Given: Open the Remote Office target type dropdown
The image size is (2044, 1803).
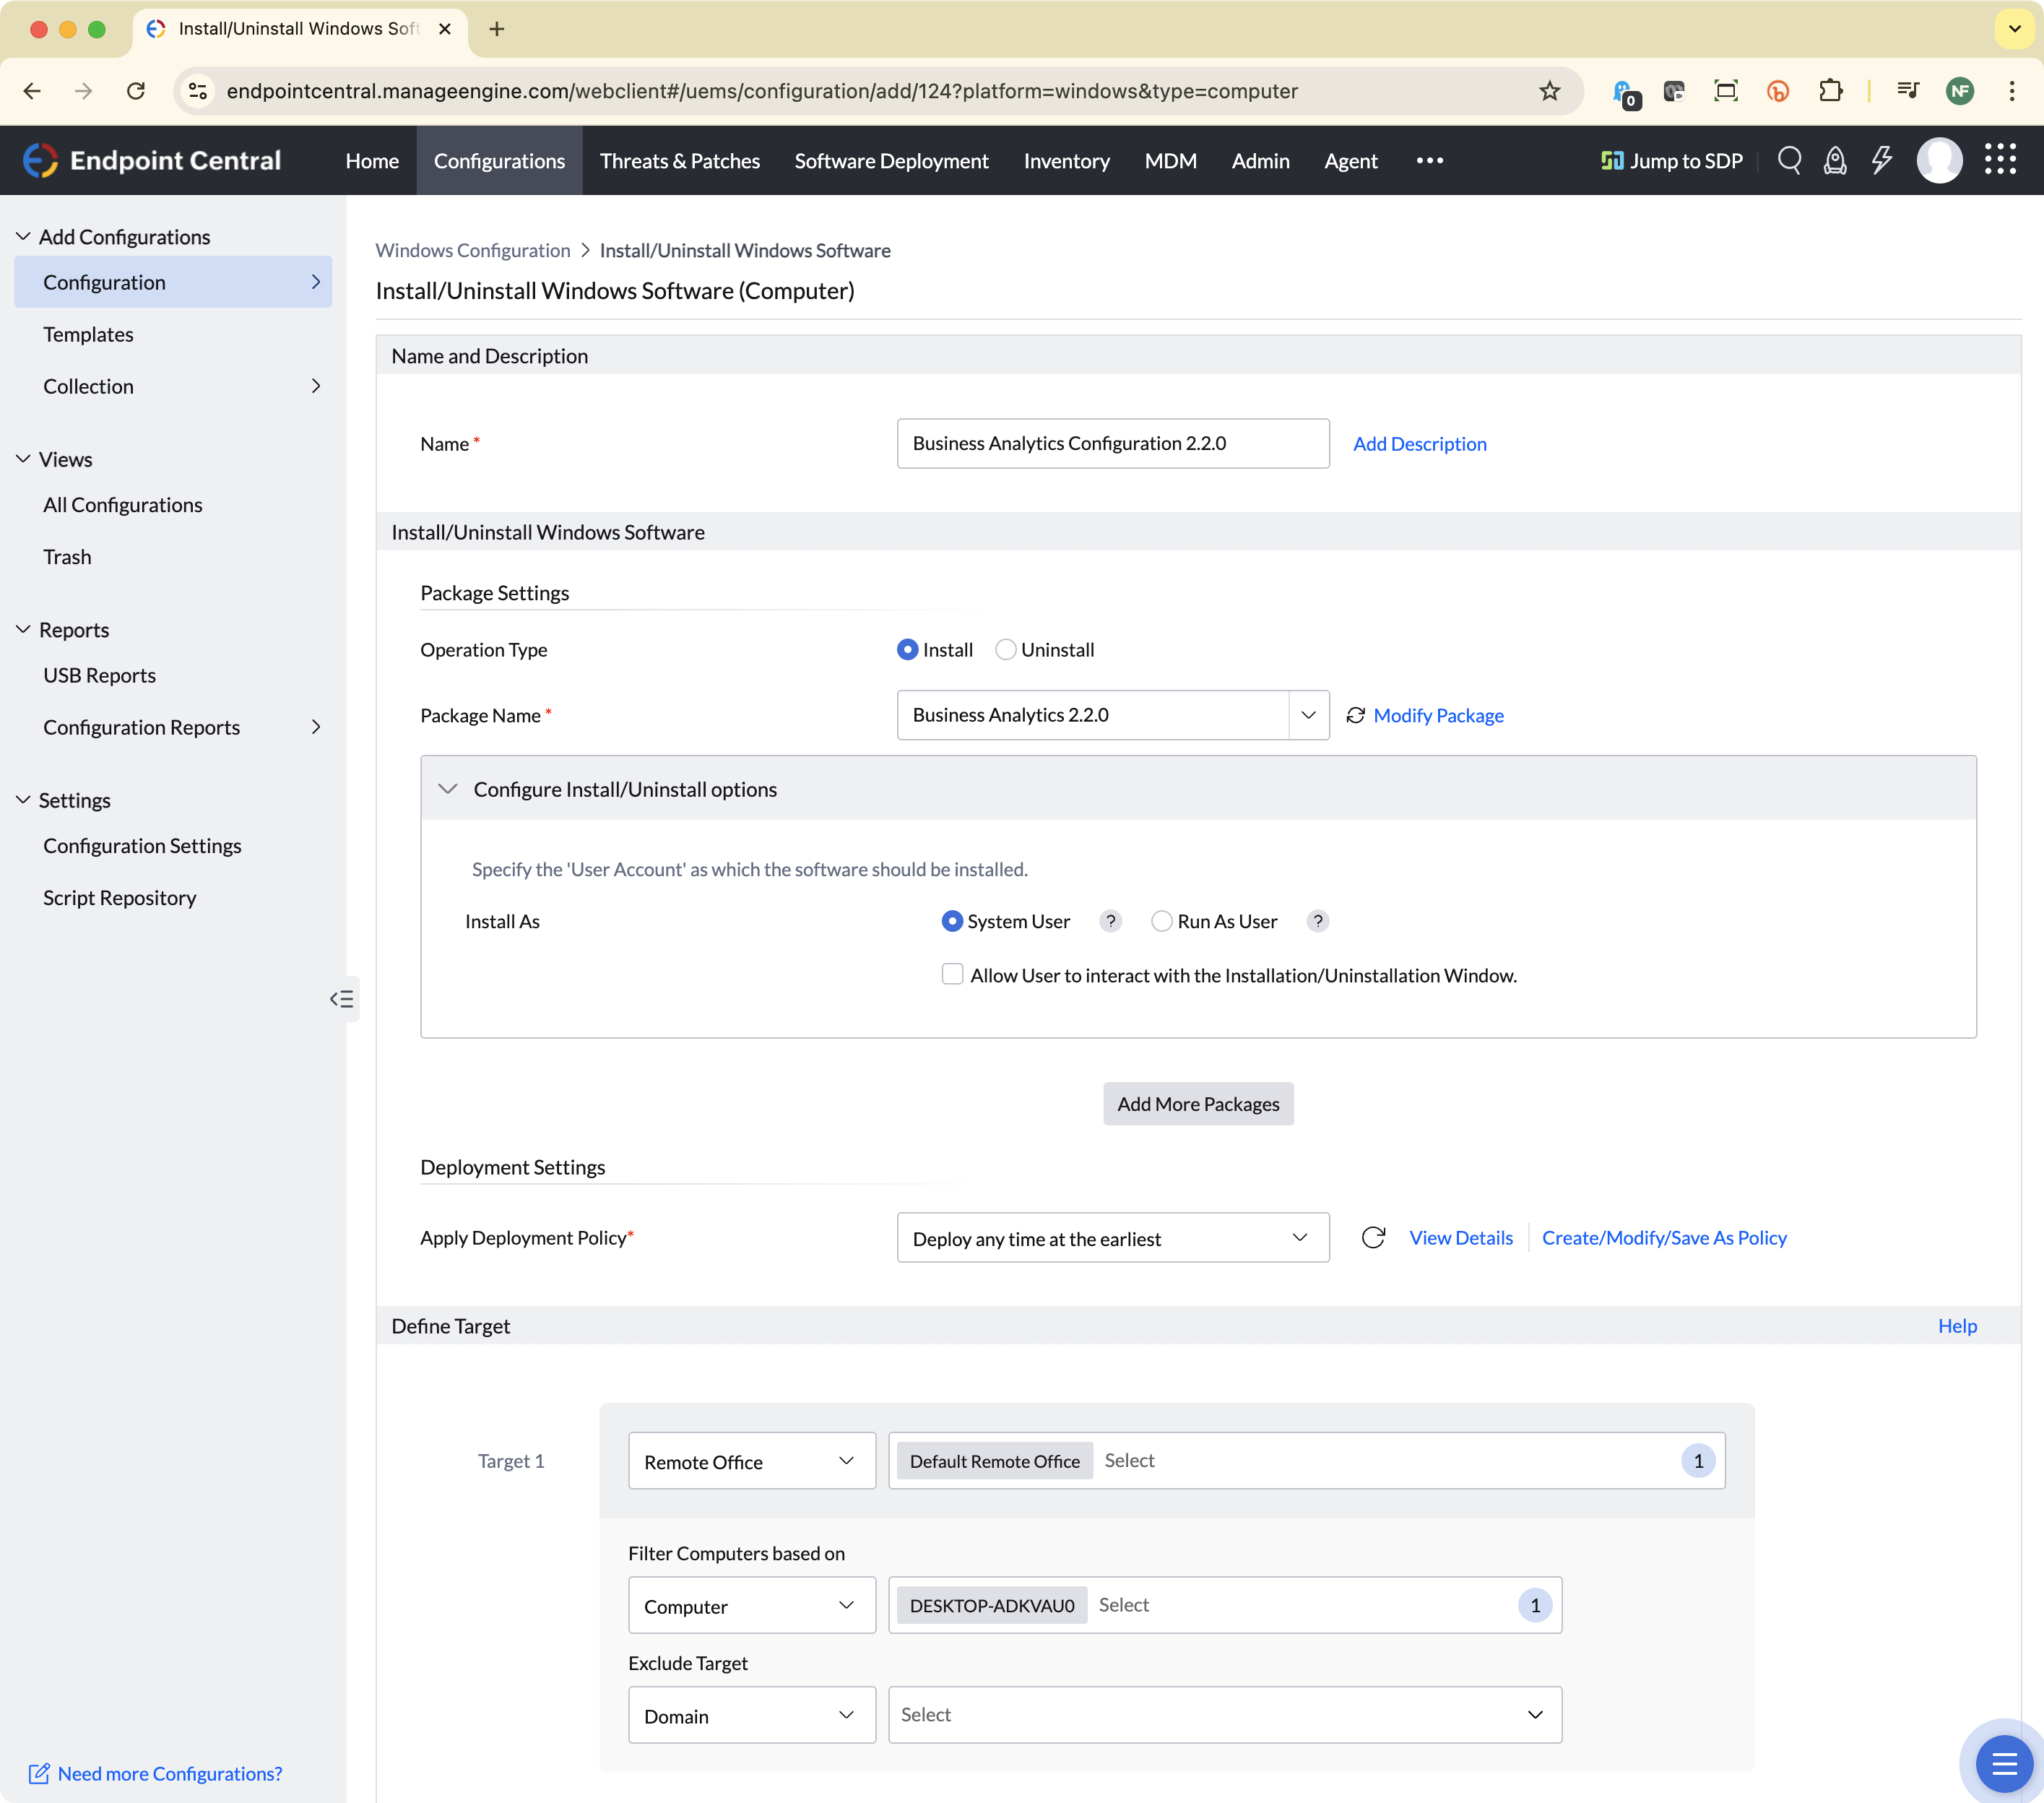Looking at the screenshot, I should click(x=752, y=1461).
